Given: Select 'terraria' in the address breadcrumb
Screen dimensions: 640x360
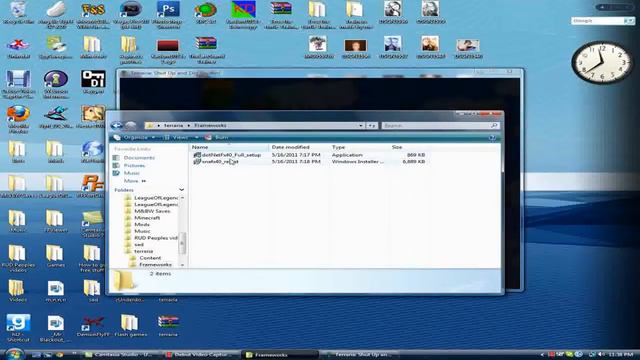Looking at the screenshot, I should click(x=173, y=126).
